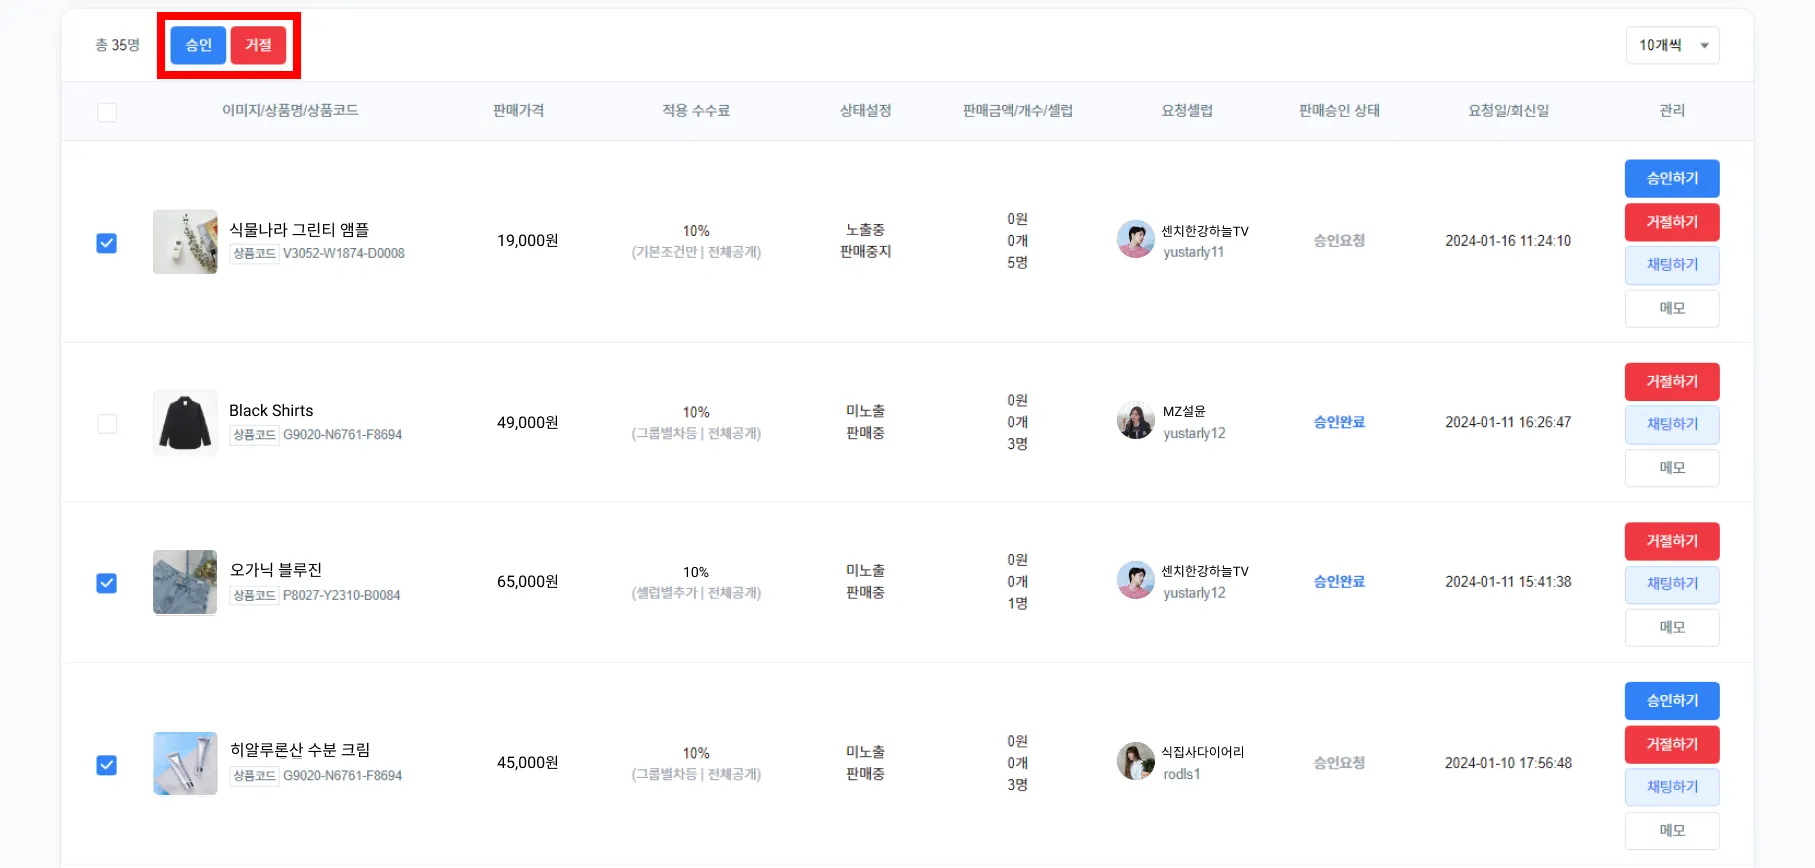This screenshot has width=1815, height=868.
Task: Open the 10개씩 page size dropdown
Action: [1671, 45]
